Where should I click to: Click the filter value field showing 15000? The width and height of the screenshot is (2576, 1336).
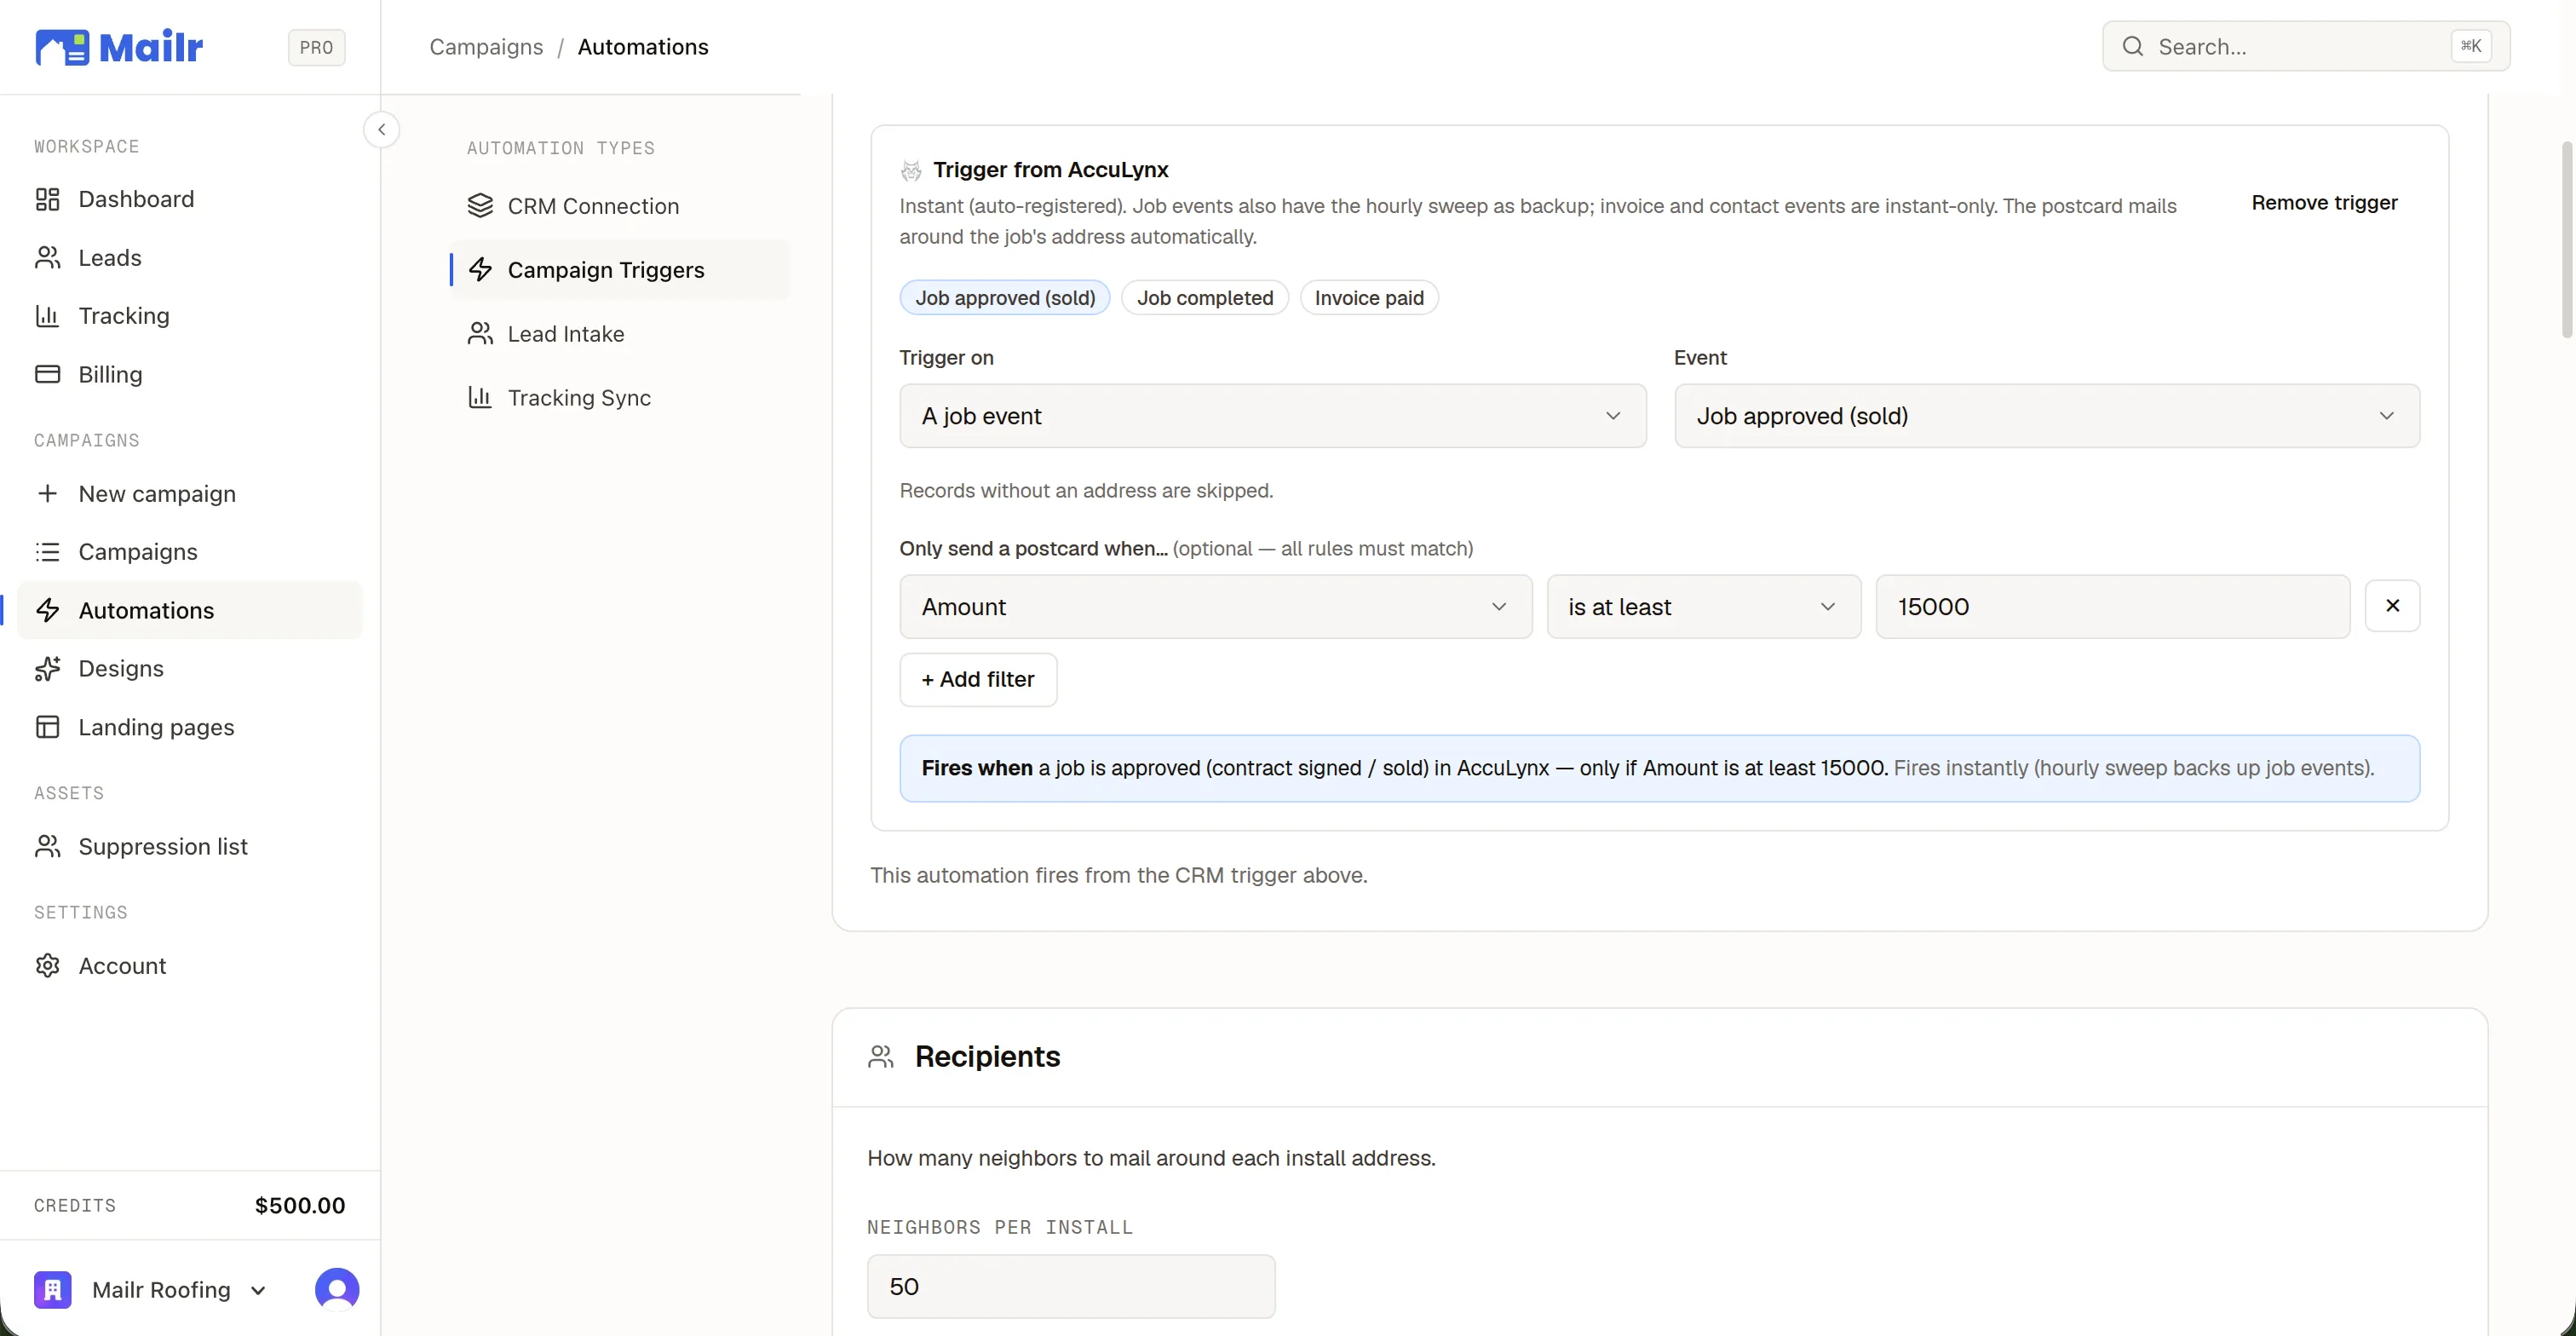[2112, 607]
